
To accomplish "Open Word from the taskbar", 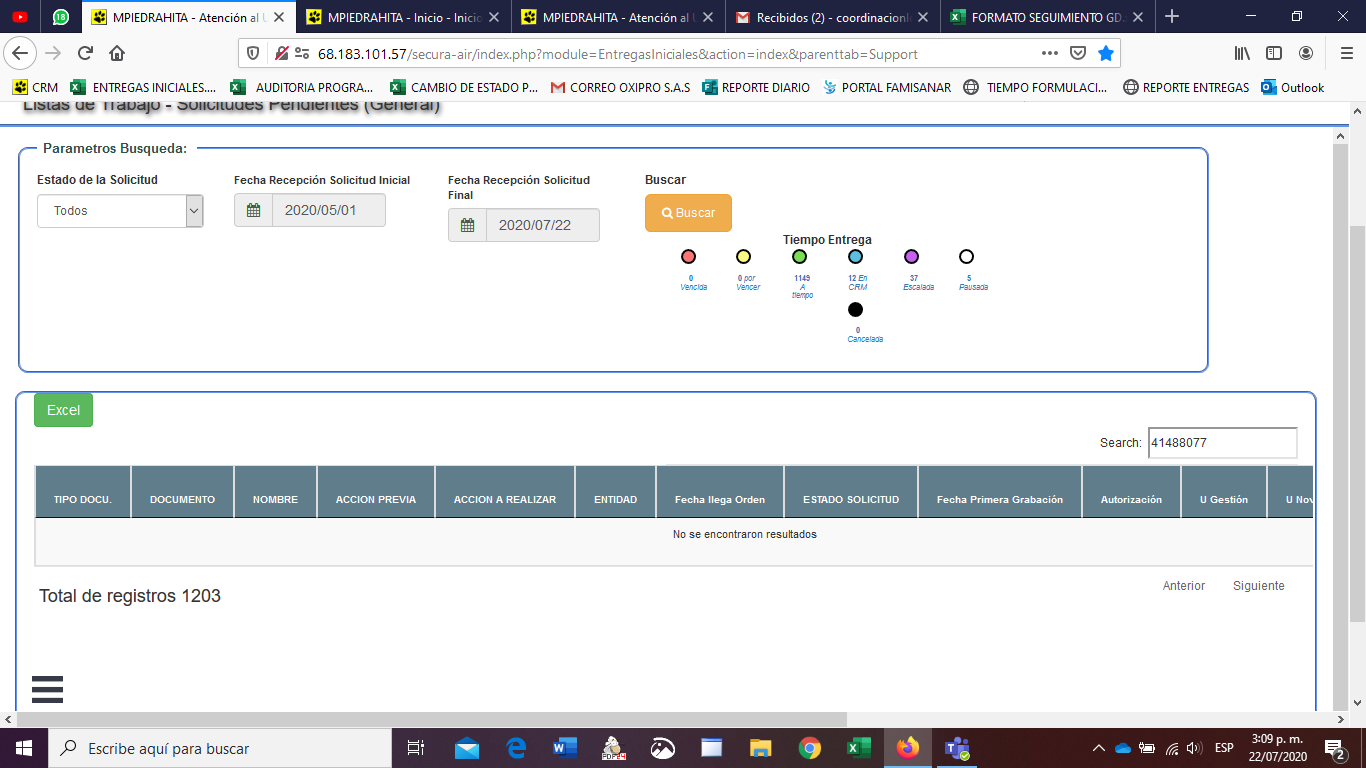I will 565,748.
